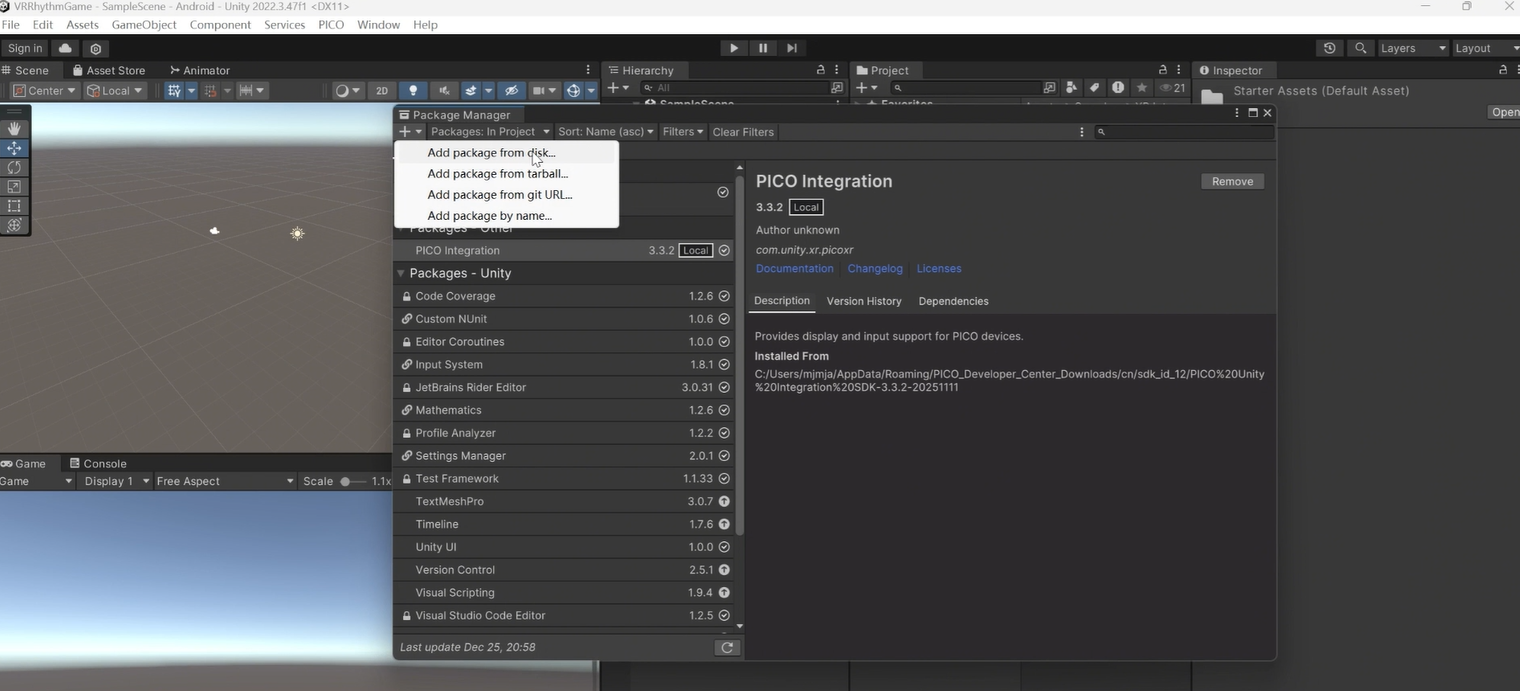The image size is (1520, 691).
Task: Click Project panel error log filter icon
Action: coord(1118,88)
